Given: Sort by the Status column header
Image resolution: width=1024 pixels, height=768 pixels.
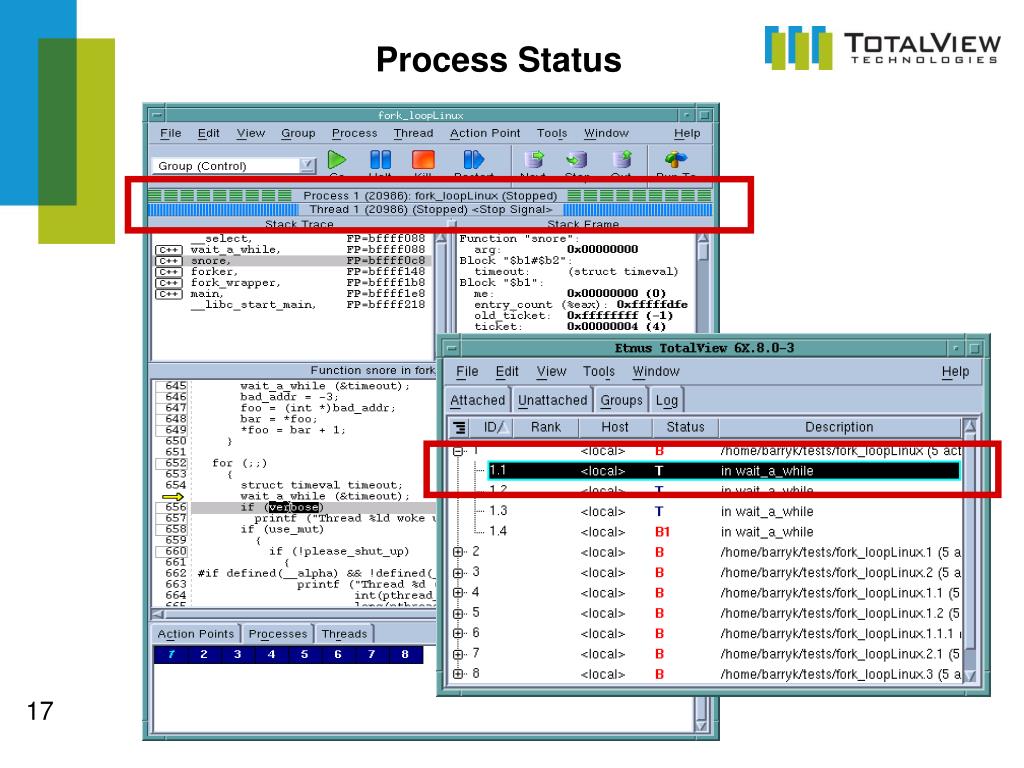Looking at the screenshot, I should pyautogui.click(x=685, y=428).
